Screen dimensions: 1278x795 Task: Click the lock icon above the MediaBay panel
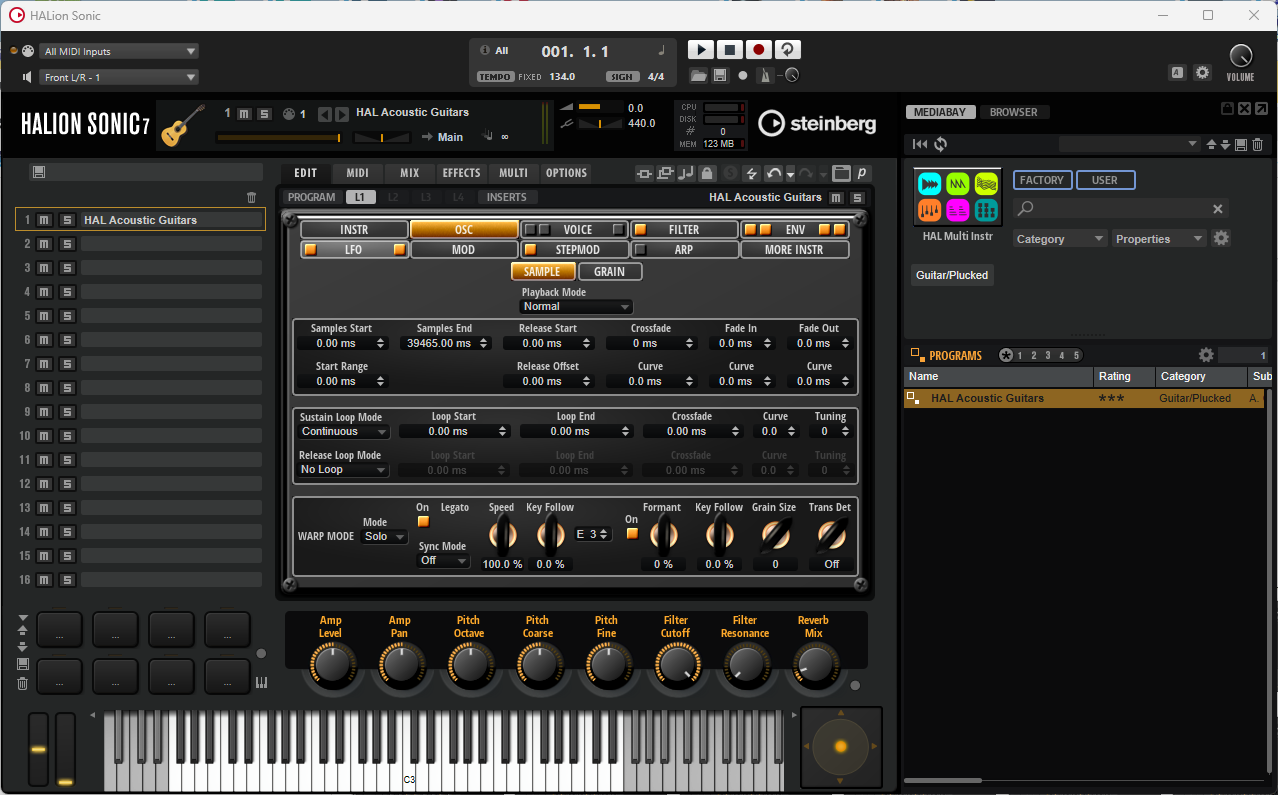pyautogui.click(x=1228, y=109)
